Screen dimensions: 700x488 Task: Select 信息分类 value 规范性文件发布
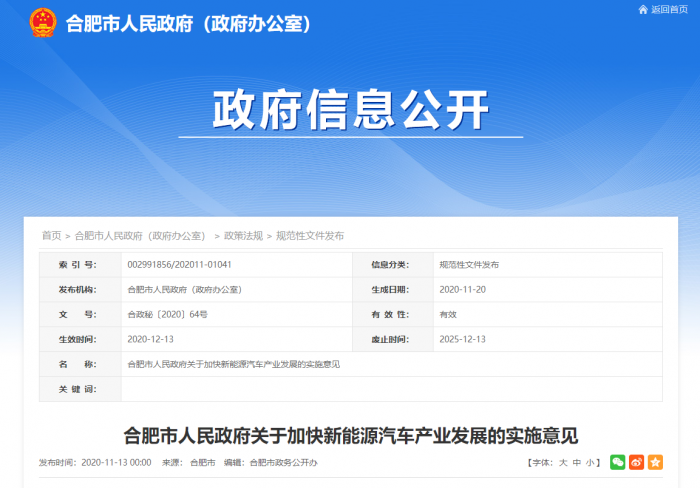point(469,265)
